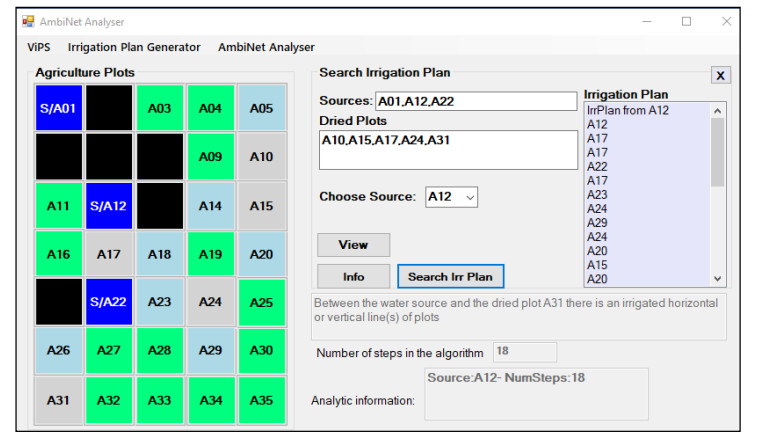Select the blue S/A01 source plot
The image size is (760, 448).
click(59, 108)
